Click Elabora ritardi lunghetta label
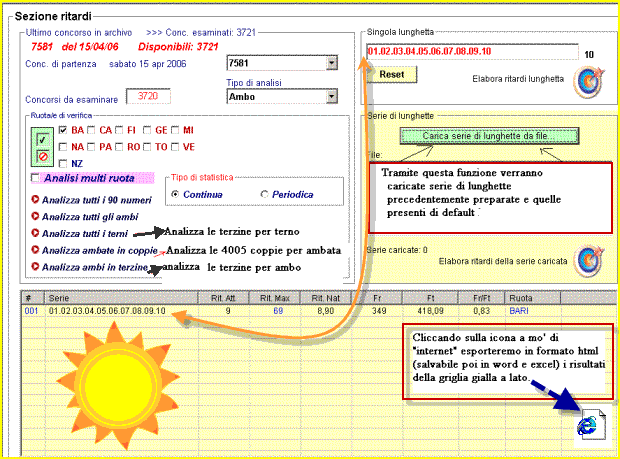The width and height of the screenshot is (620, 459). coord(518,79)
